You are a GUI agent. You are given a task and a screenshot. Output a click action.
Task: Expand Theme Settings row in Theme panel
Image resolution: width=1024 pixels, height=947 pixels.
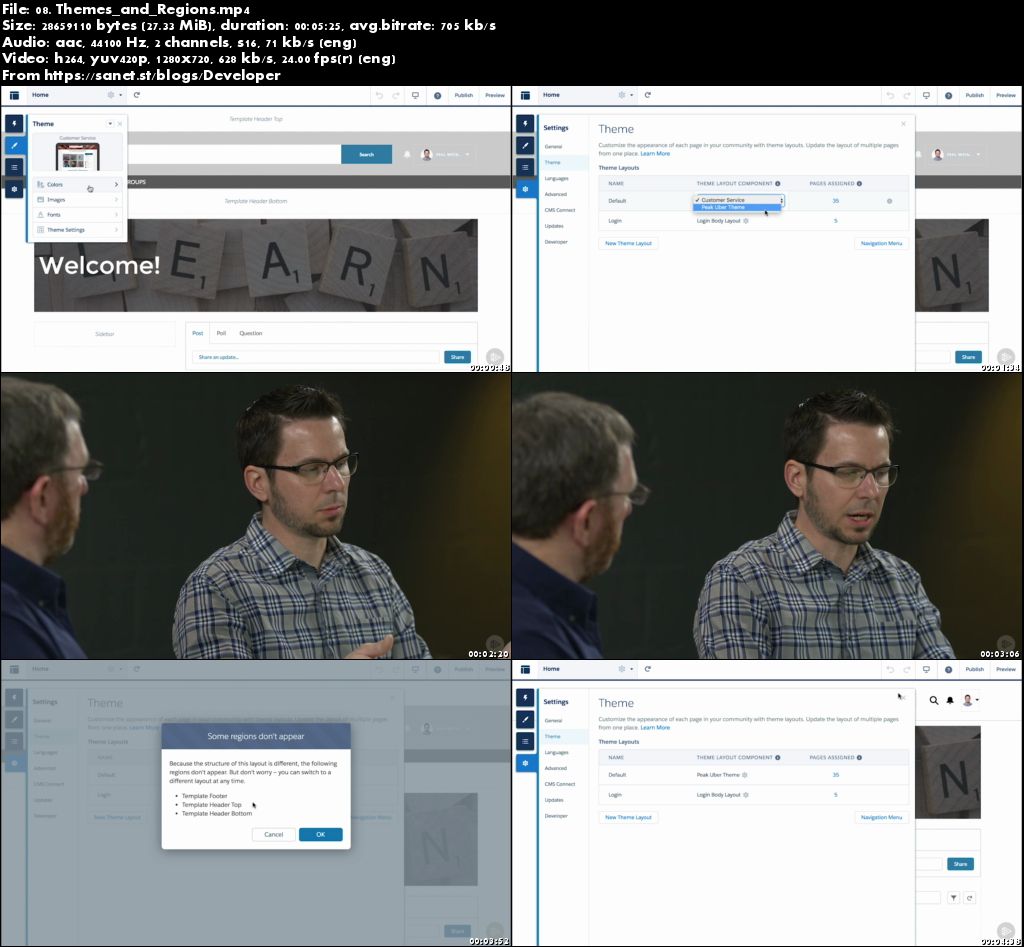[x=77, y=230]
